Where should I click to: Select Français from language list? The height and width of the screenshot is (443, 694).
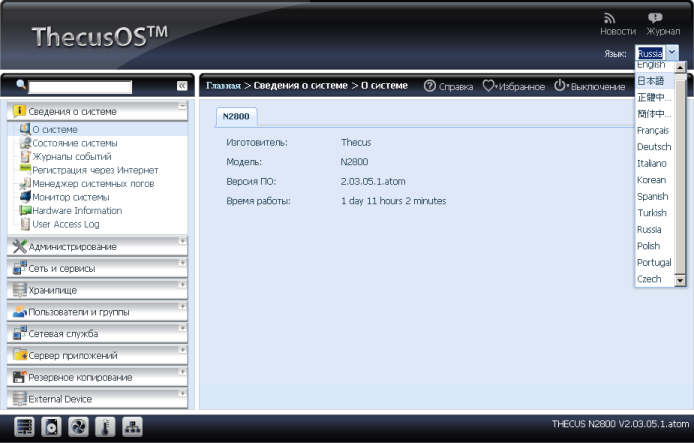coord(655,130)
